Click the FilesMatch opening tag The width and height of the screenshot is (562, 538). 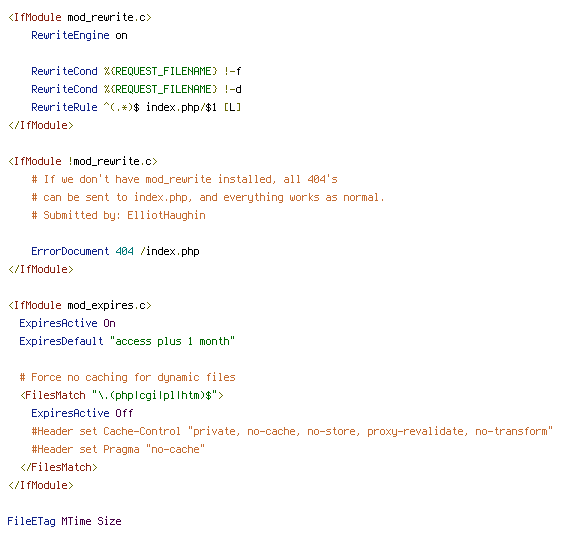tap(122, 395)
